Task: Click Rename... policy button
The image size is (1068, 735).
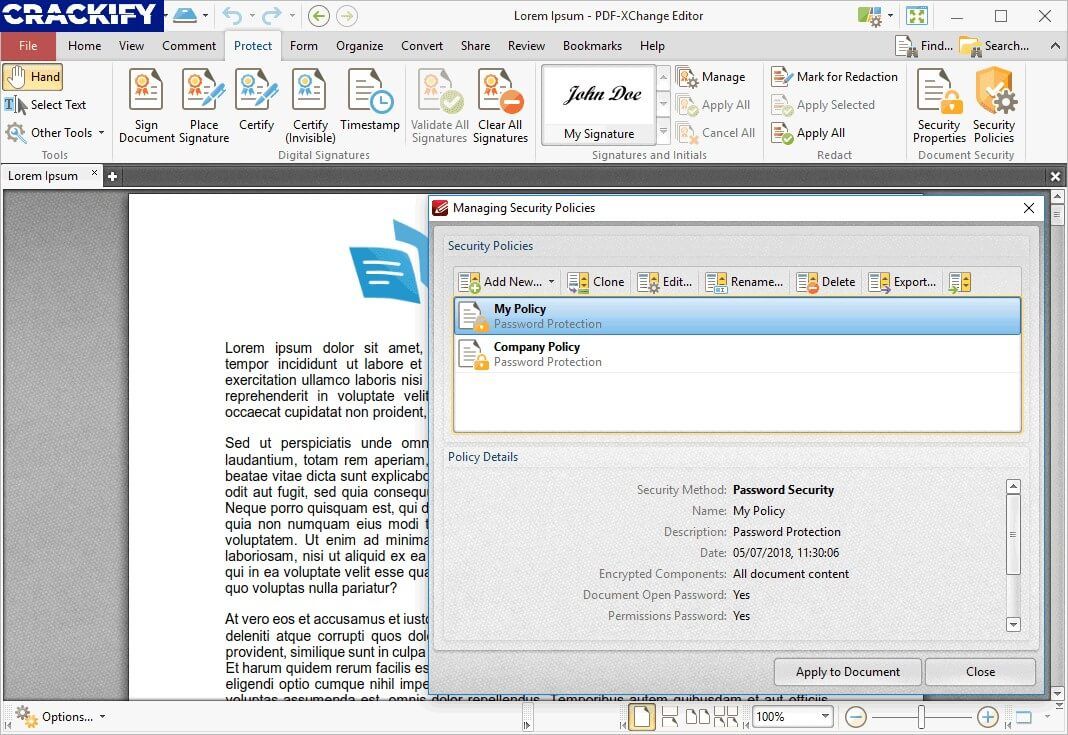Action: click(x=744, y=282)
